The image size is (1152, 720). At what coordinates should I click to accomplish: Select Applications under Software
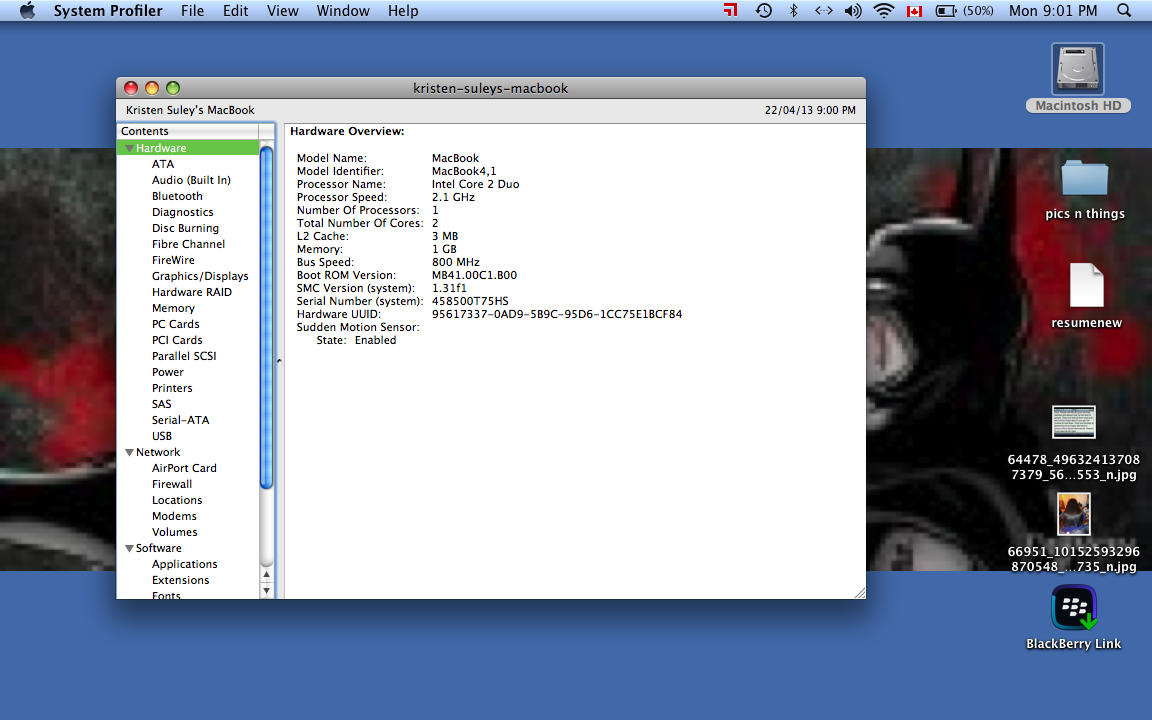184,564
